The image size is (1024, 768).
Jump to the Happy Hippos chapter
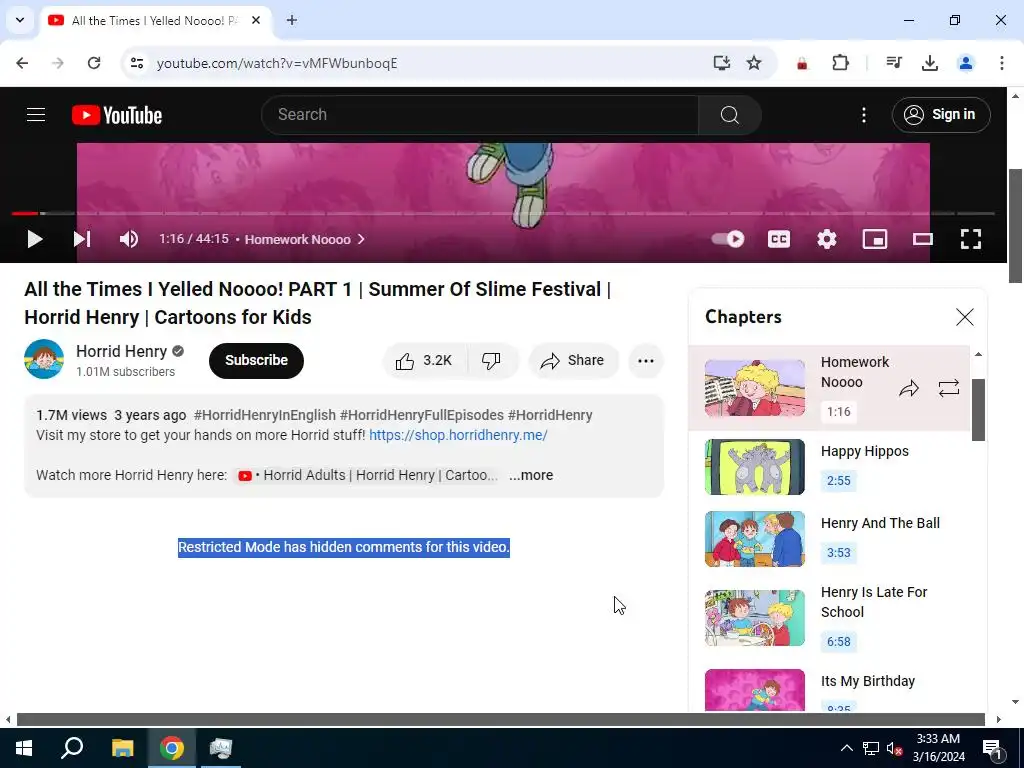829,467
